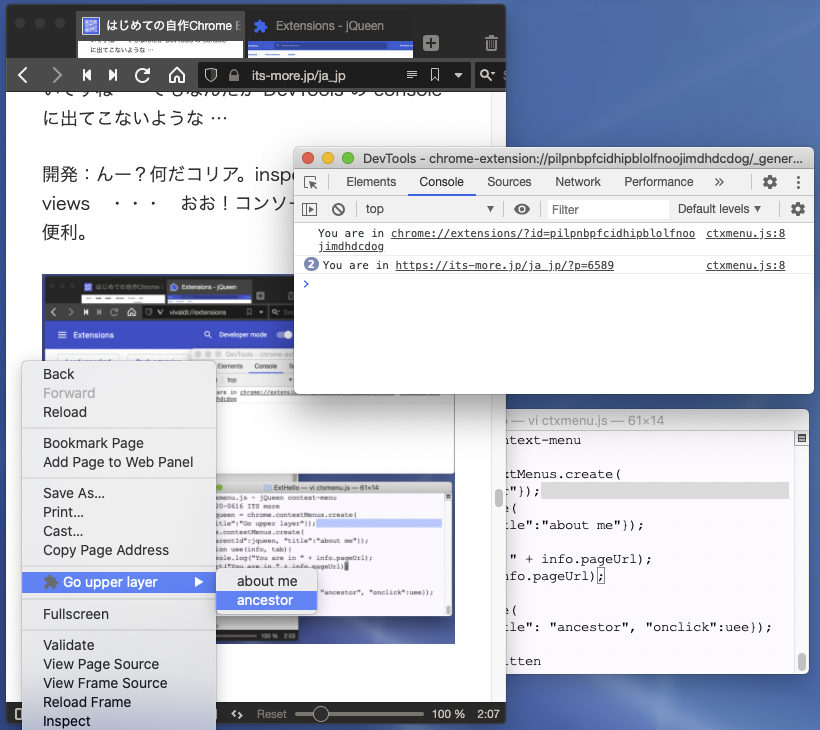Open the closed tabs trash icon
The width and height of the screenshot is (820, 730).
[x=491, y=43]
